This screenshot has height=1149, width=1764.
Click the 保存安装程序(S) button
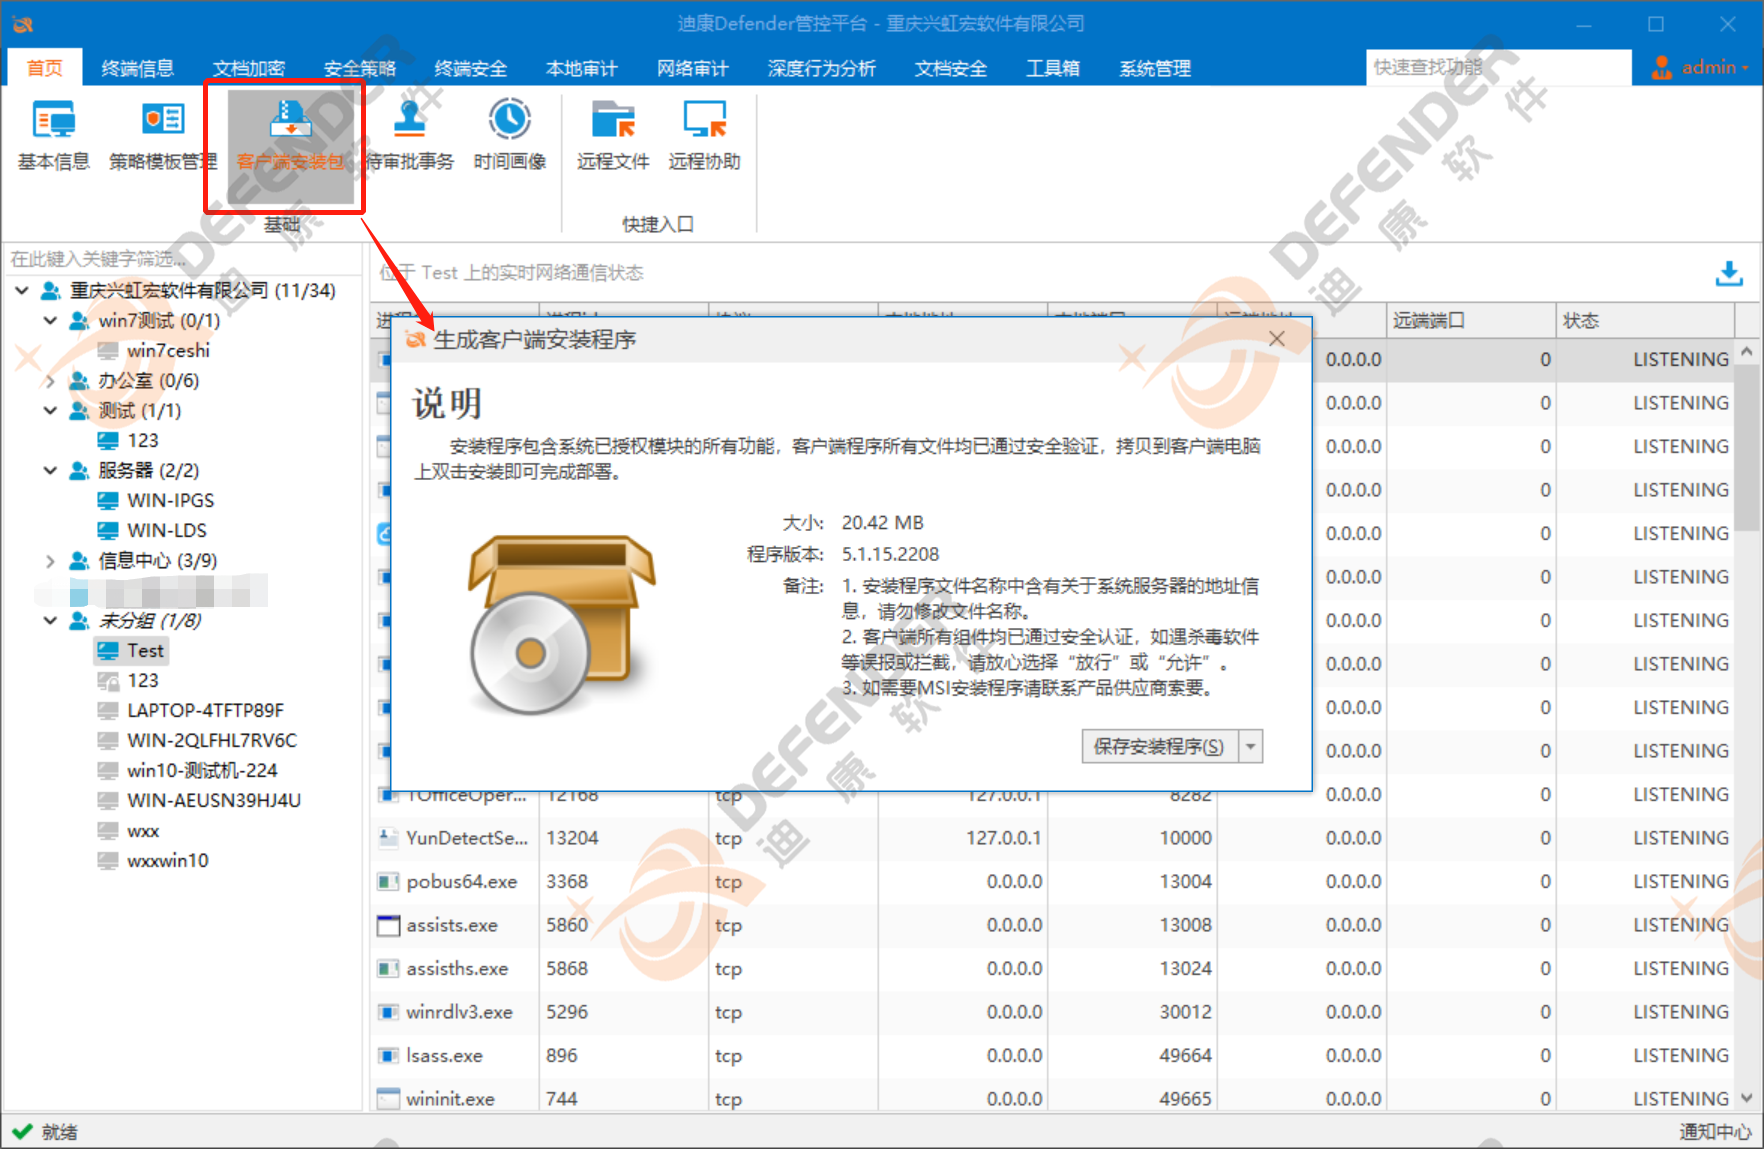pos(1160,747)
